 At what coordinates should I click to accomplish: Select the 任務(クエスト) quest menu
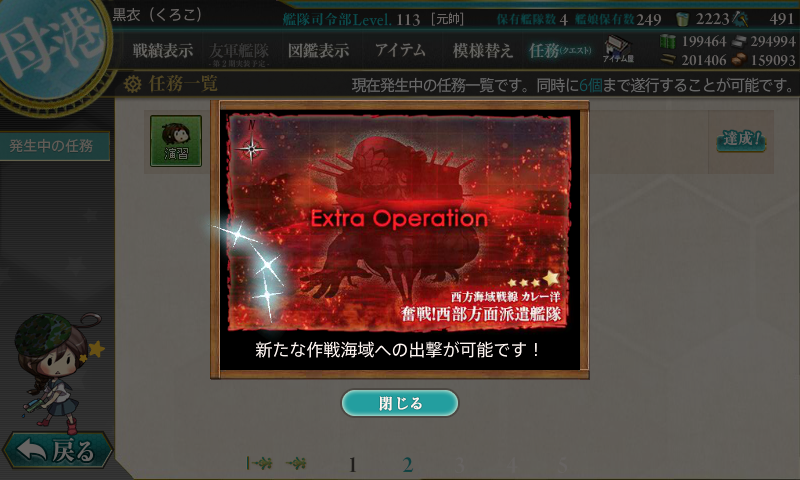(560, 50)
